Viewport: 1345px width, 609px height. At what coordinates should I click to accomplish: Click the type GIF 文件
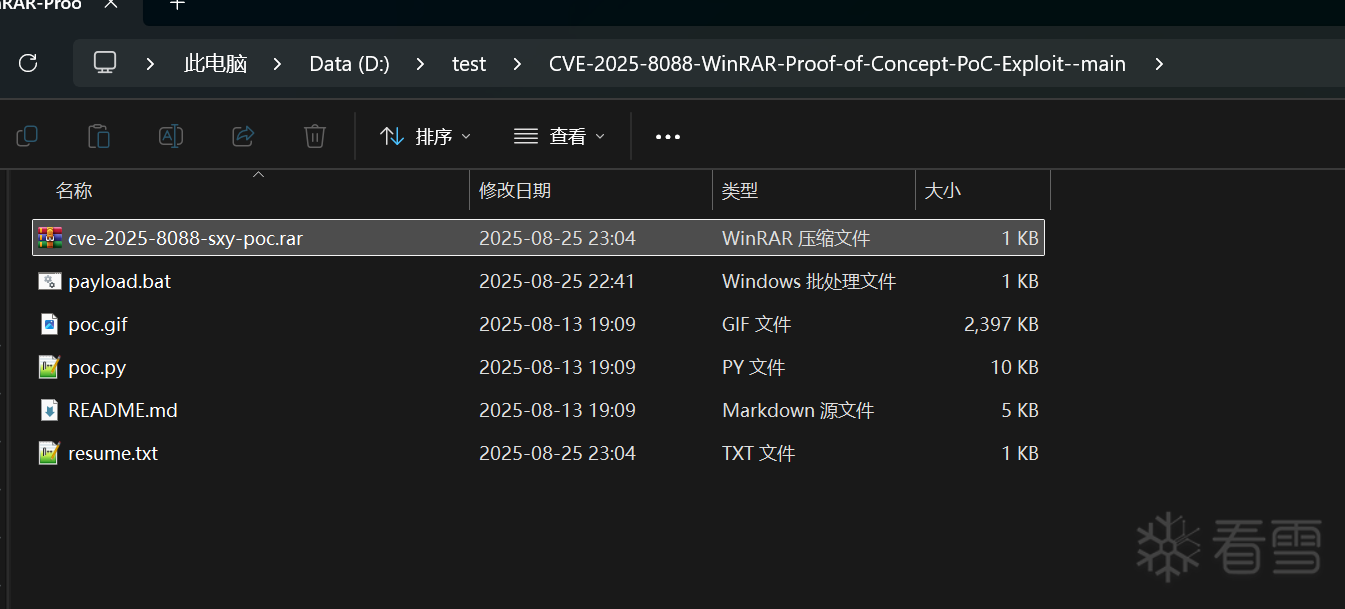(x=756, y=324)
